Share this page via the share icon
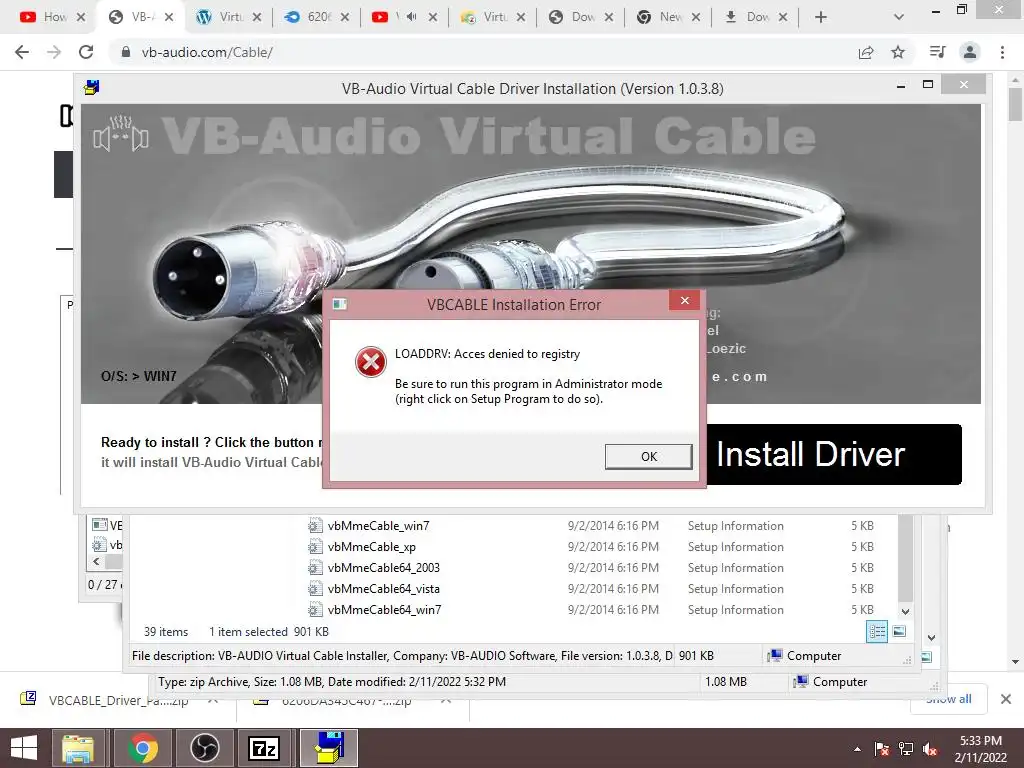 coord(866,52)
